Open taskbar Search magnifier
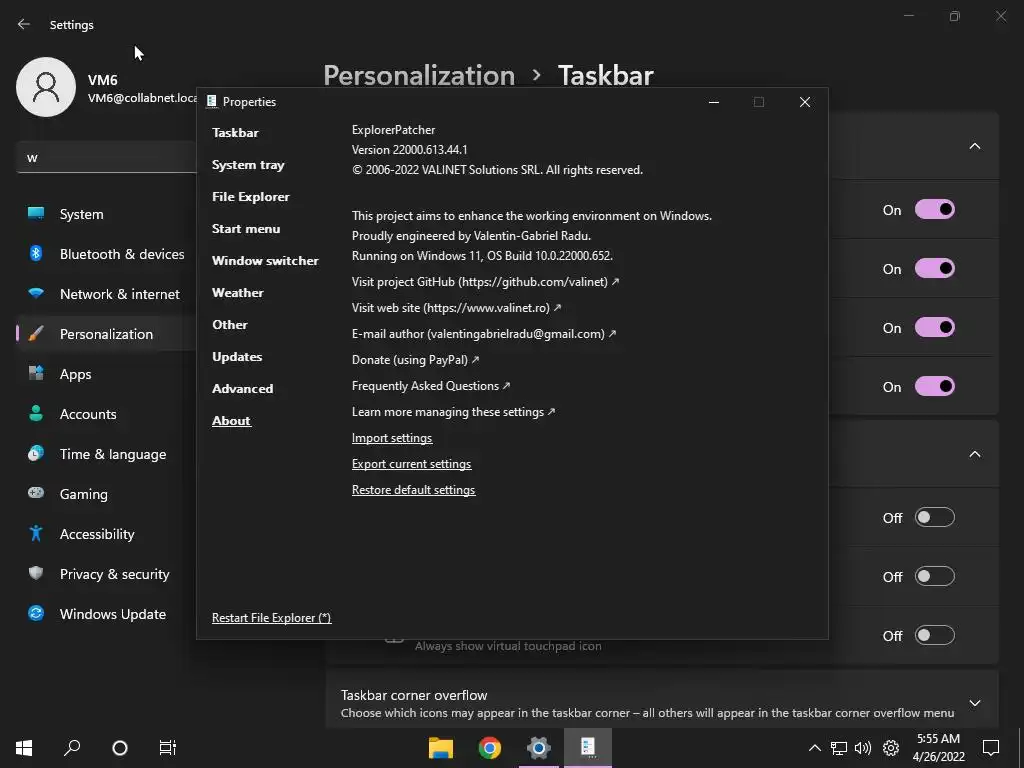 pos(72,748)
